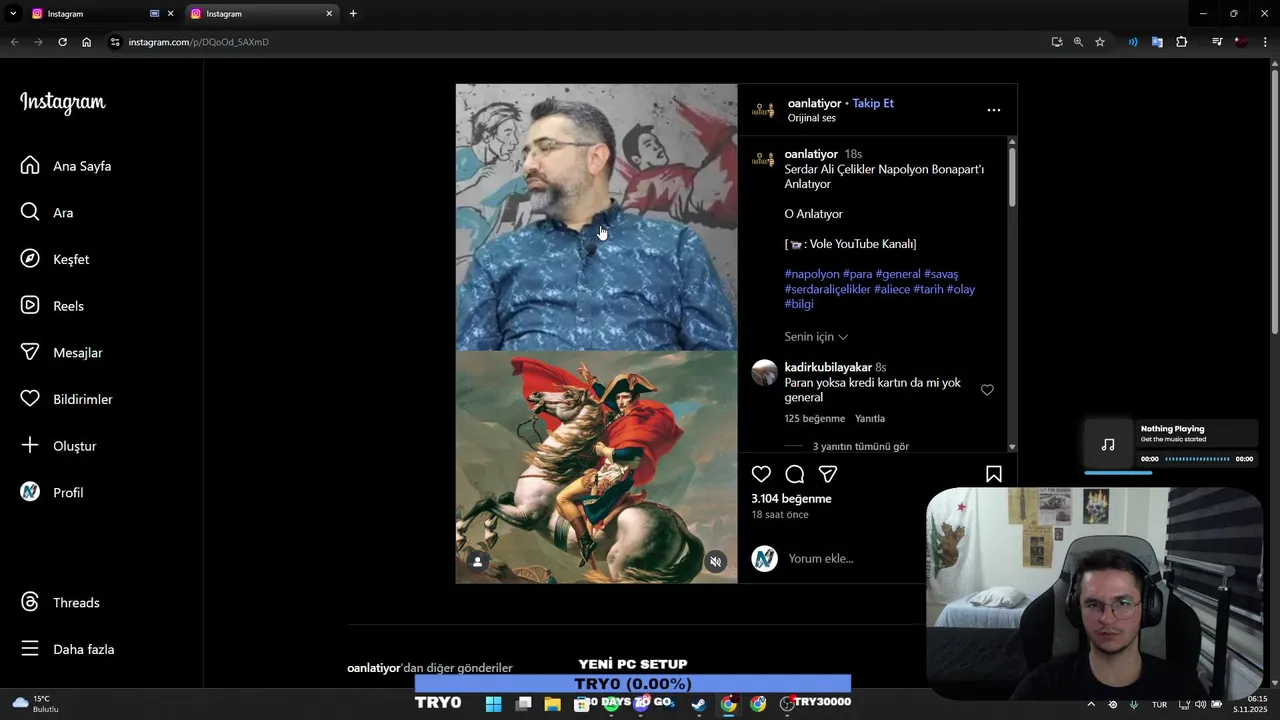
Task: Like kadirkubilayakar's comment
Action: (x=987, y=390)
